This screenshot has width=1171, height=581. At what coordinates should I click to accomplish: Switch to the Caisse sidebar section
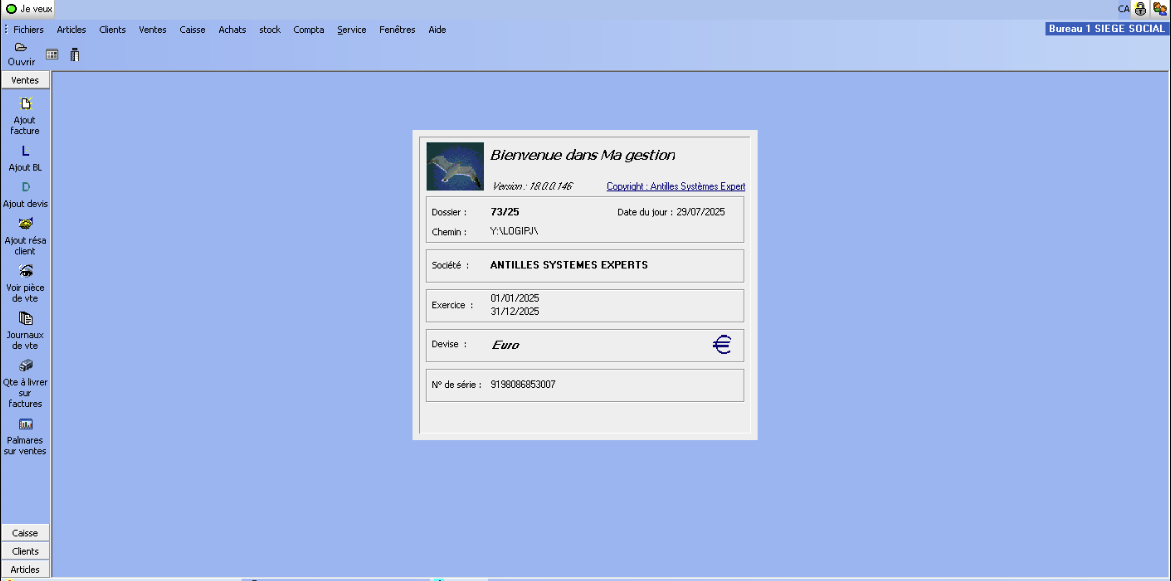click(x=25, y=532)
